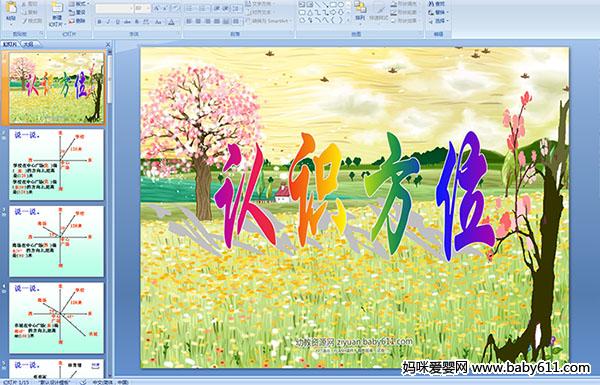600x385 pixels.
Task: Click the rainbow title 认识方位 on slide
Action: [354, 195]
